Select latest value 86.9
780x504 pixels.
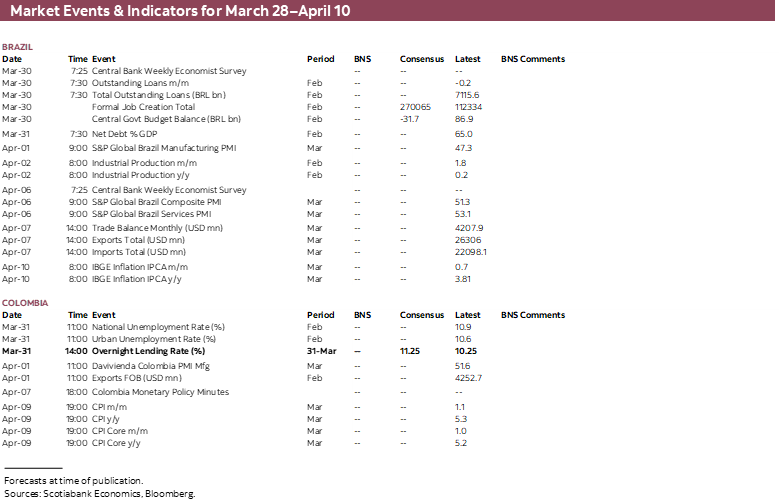coord(464,119)
